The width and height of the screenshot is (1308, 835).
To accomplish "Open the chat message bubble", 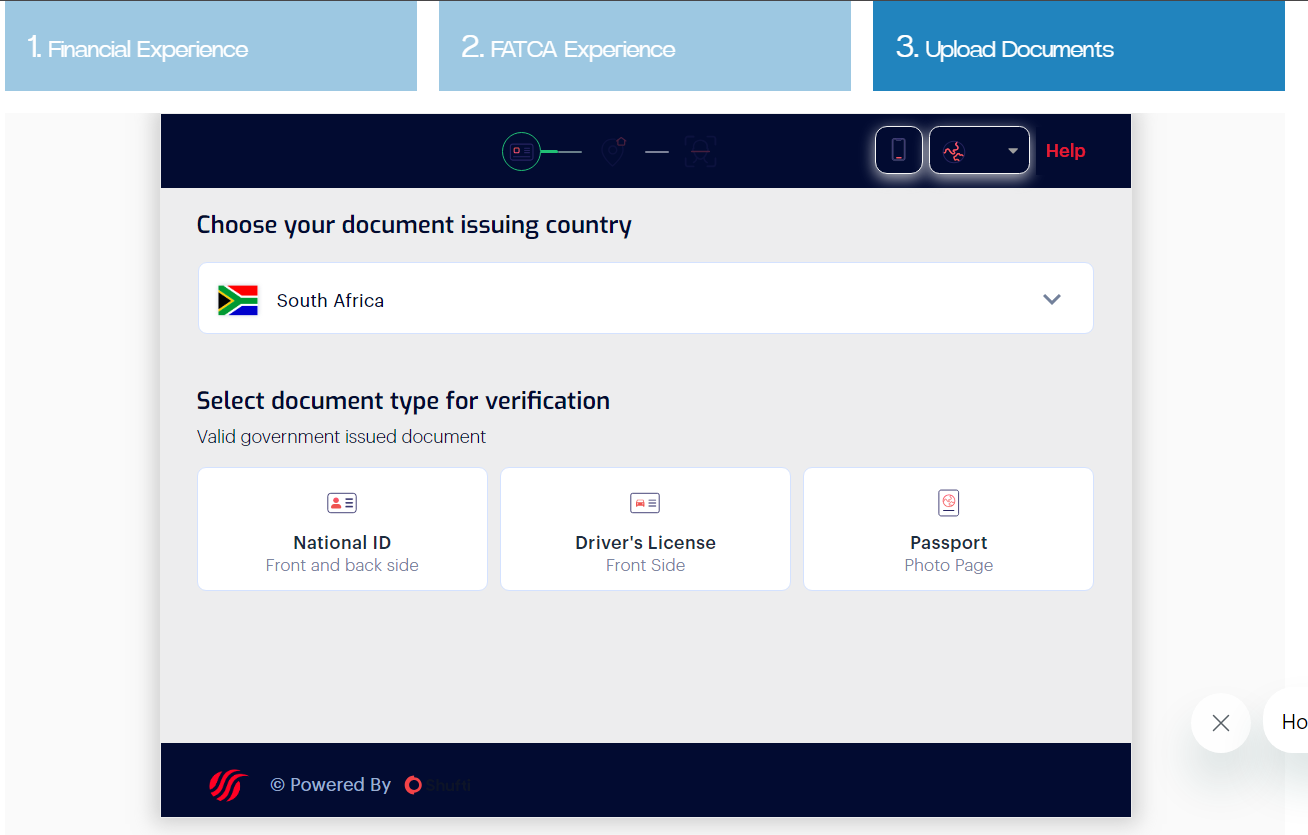I will tap(1290, 722).
